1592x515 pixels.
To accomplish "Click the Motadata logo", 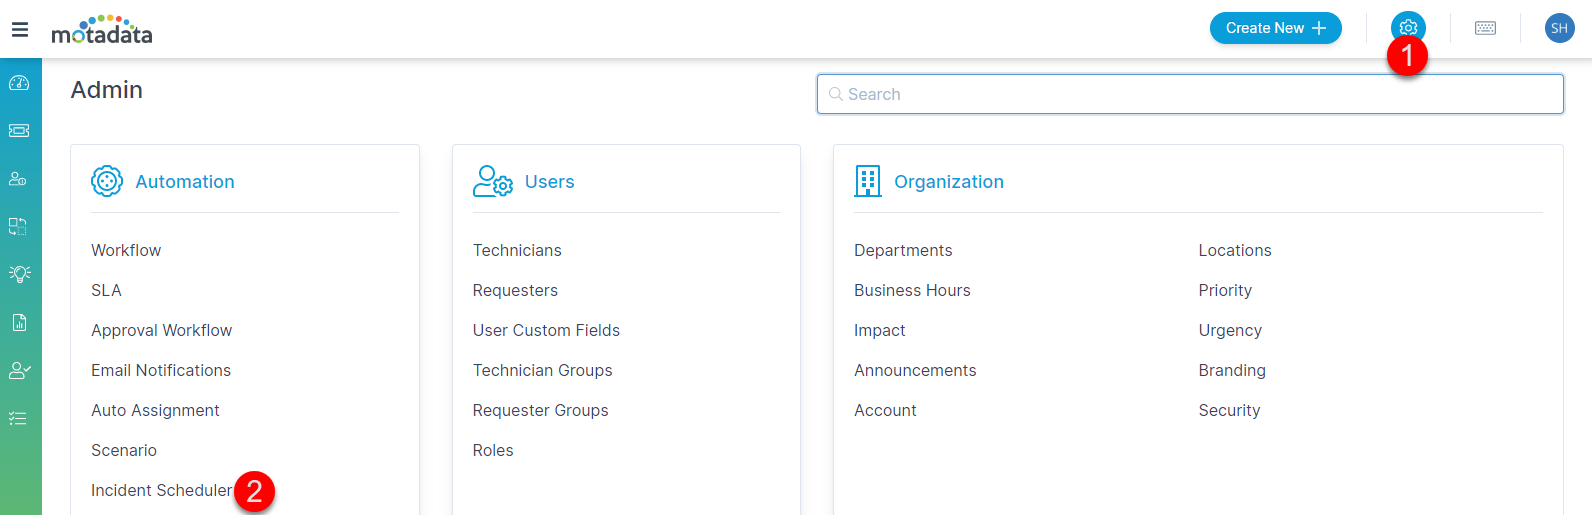I will pyautogui.click(x=102, y=30).
